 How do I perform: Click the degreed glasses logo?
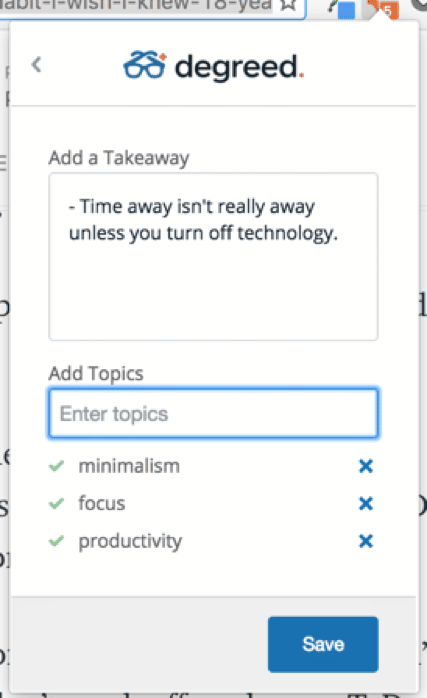point(145,65)
